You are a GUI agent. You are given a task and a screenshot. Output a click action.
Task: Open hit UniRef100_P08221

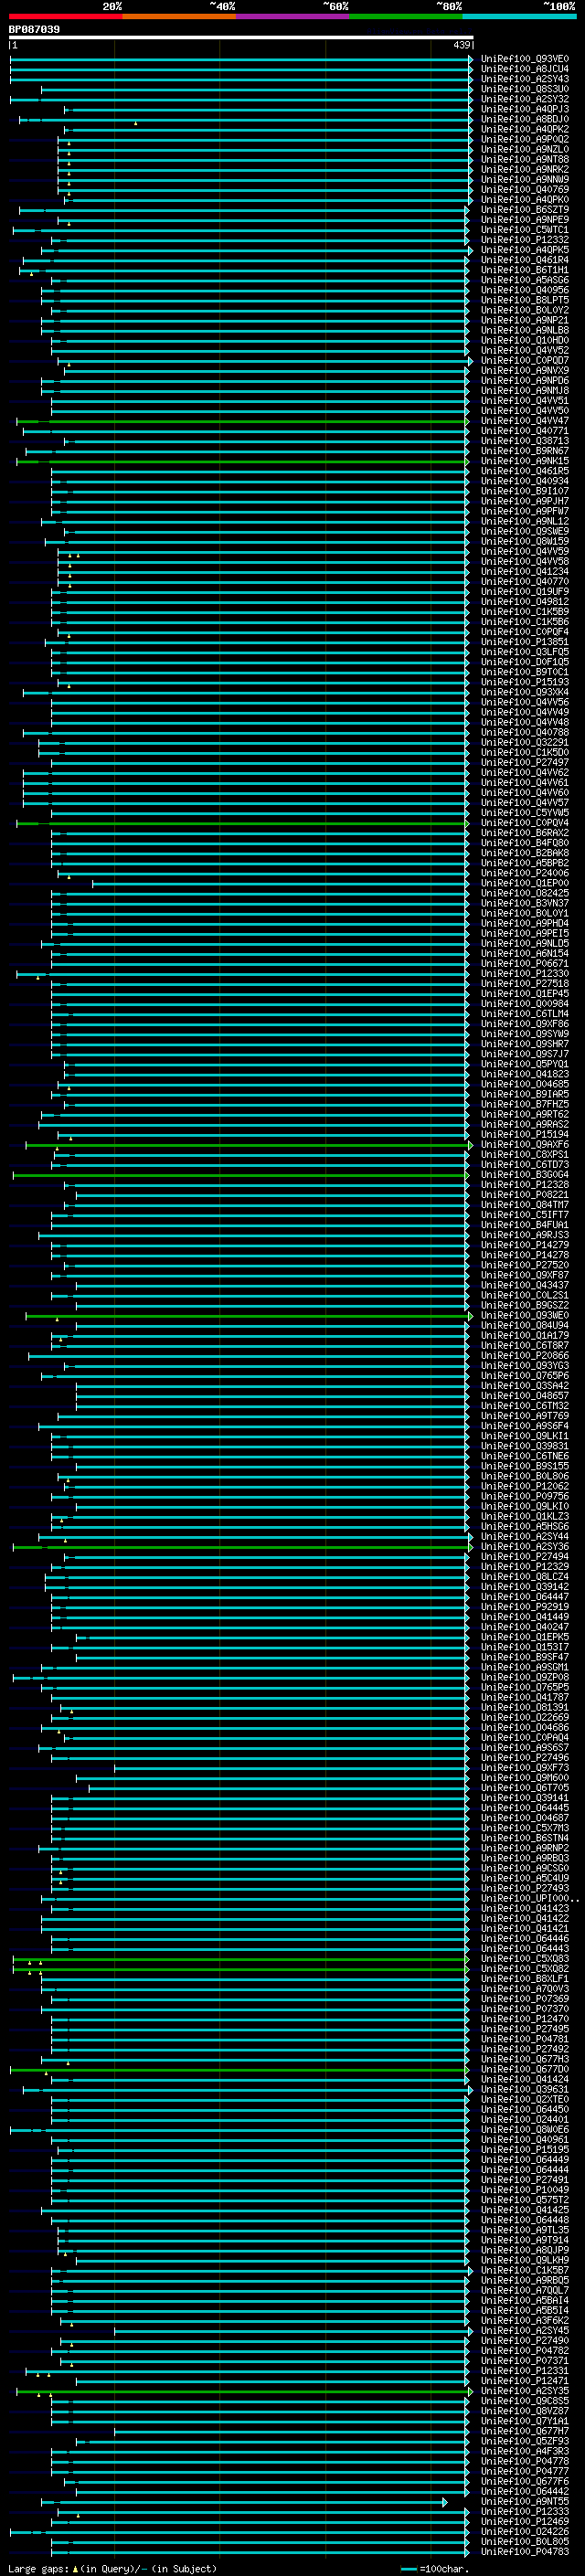(525, 1194)
